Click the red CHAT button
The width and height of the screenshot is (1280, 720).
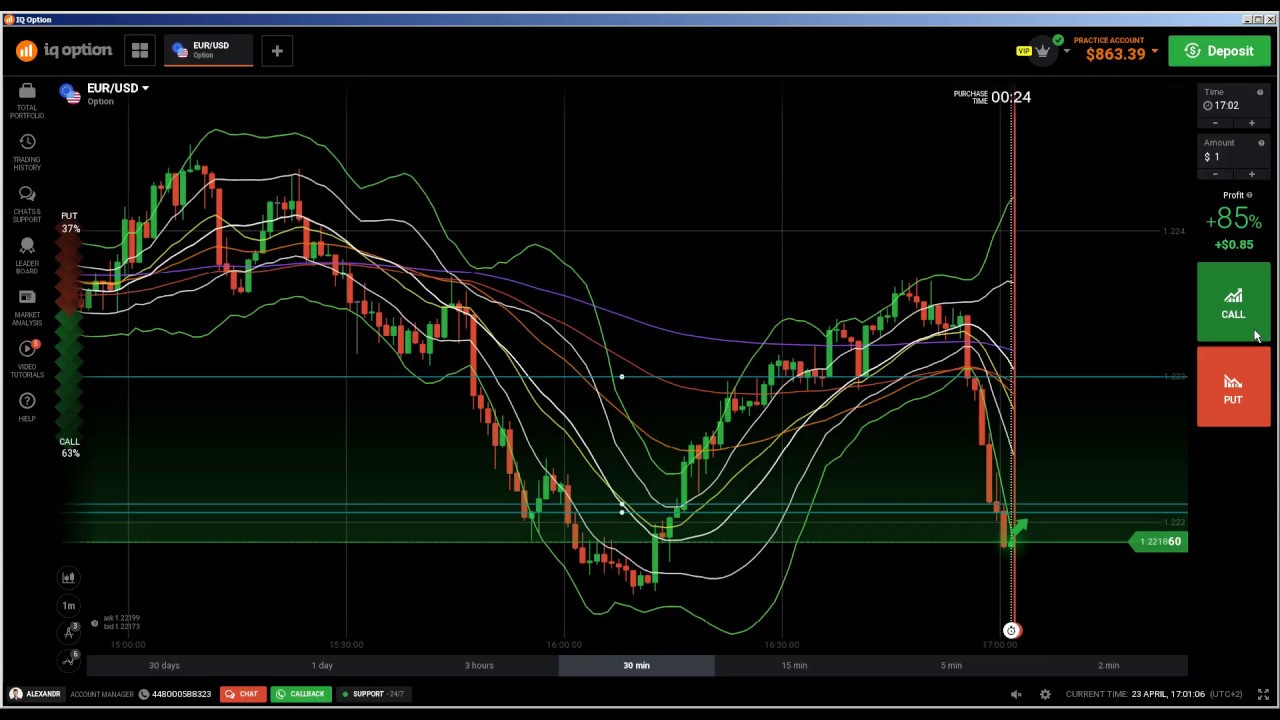click(x=242, y=694)
